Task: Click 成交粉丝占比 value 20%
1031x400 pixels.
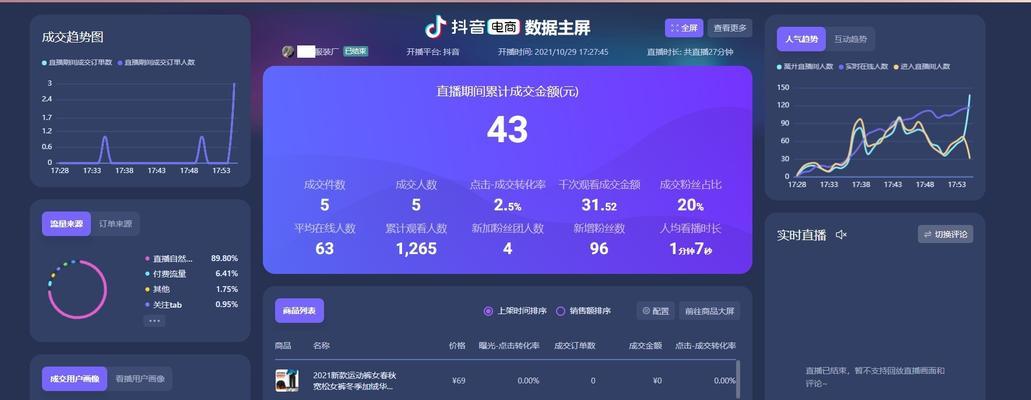Action: 690,205
